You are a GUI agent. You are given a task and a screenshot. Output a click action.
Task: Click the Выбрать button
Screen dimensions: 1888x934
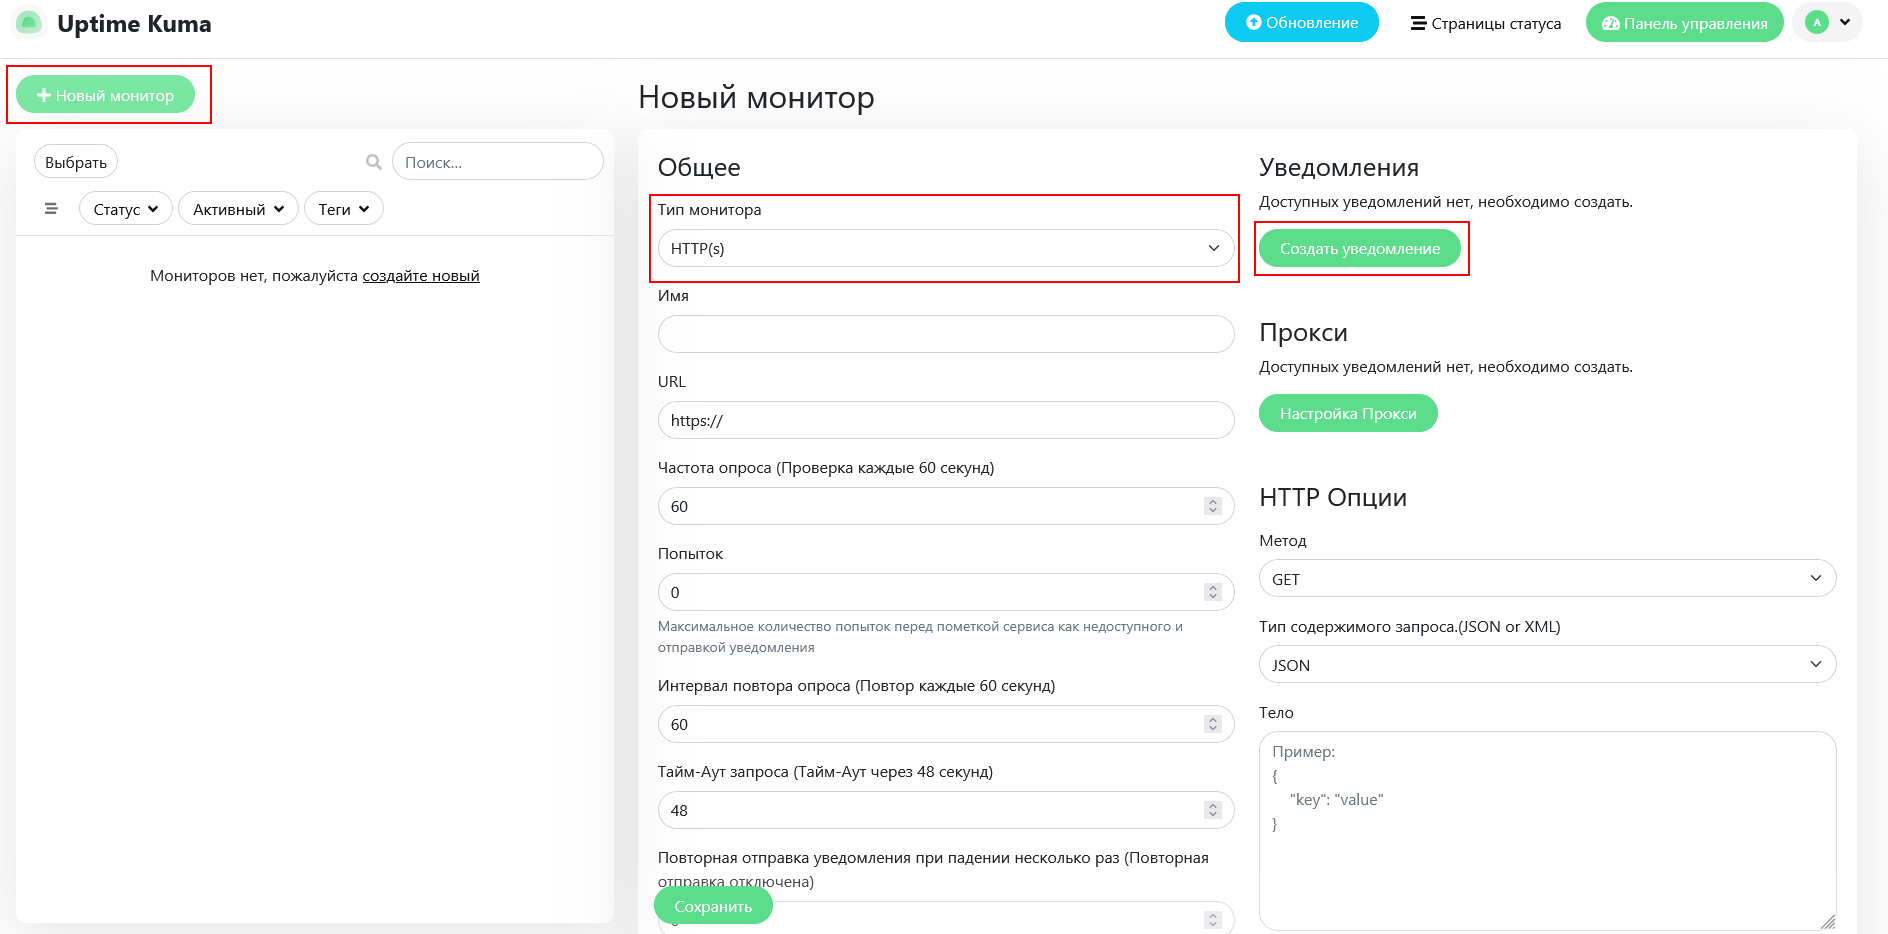click(x=76, y=162)
